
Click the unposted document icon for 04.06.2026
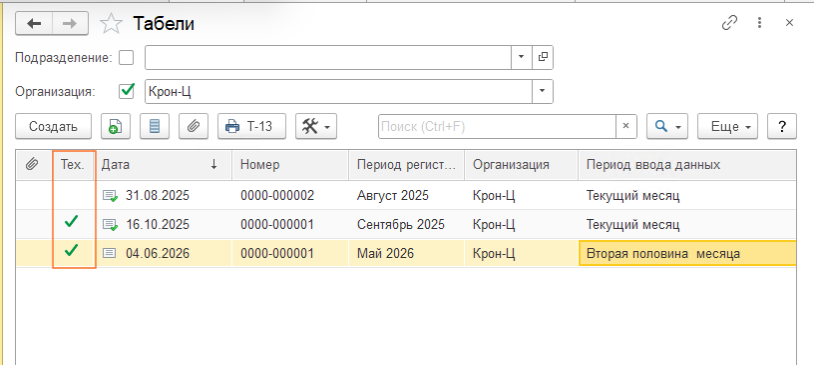[x=109, y=253]
